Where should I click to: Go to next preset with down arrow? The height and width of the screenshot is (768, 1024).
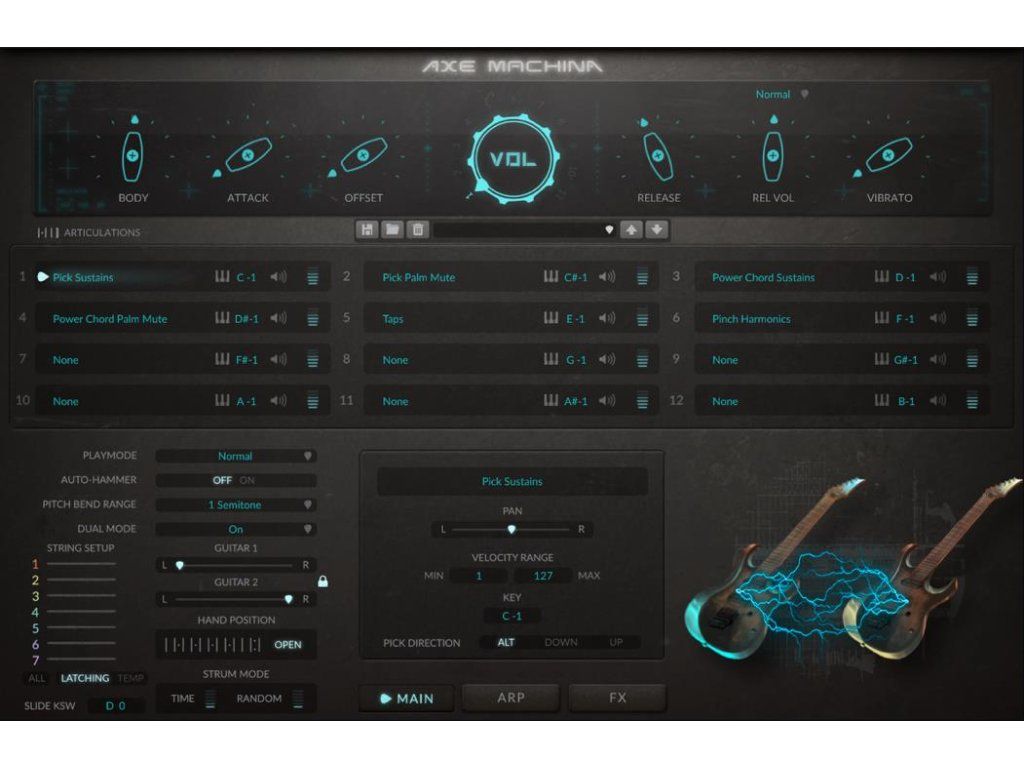tap(657, 230)
